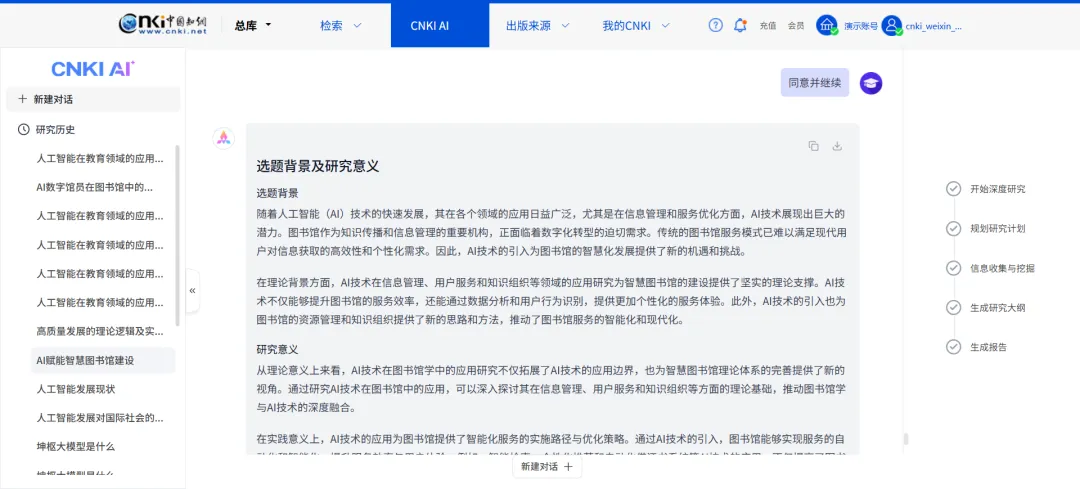
Task: Click the CNKI 中国知网 logo
Action: click(163, 24)
